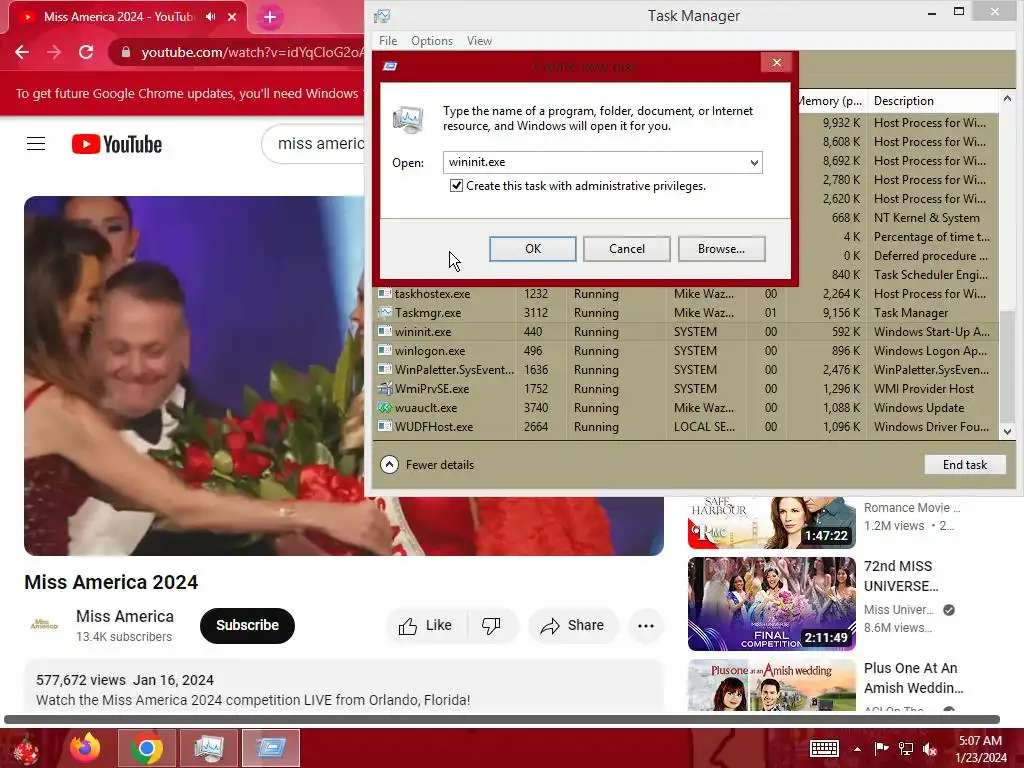Click the muted volume tray icon
Screen dimensions: 1024x768
pyautogui.click(x=929, y=748)
